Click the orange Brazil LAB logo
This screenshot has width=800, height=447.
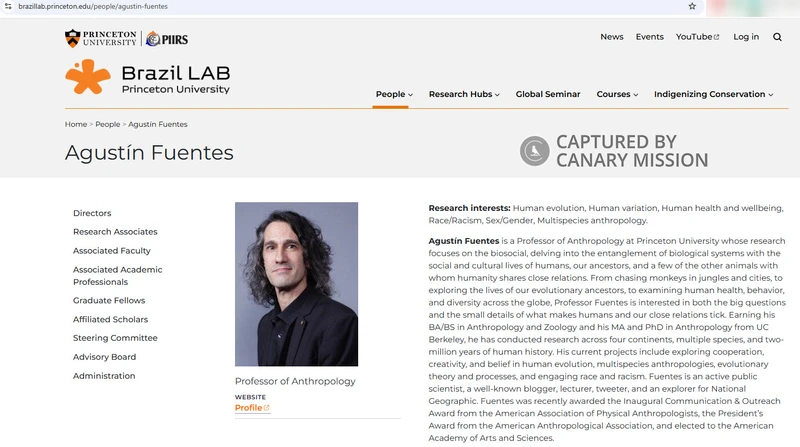[87, 77]
